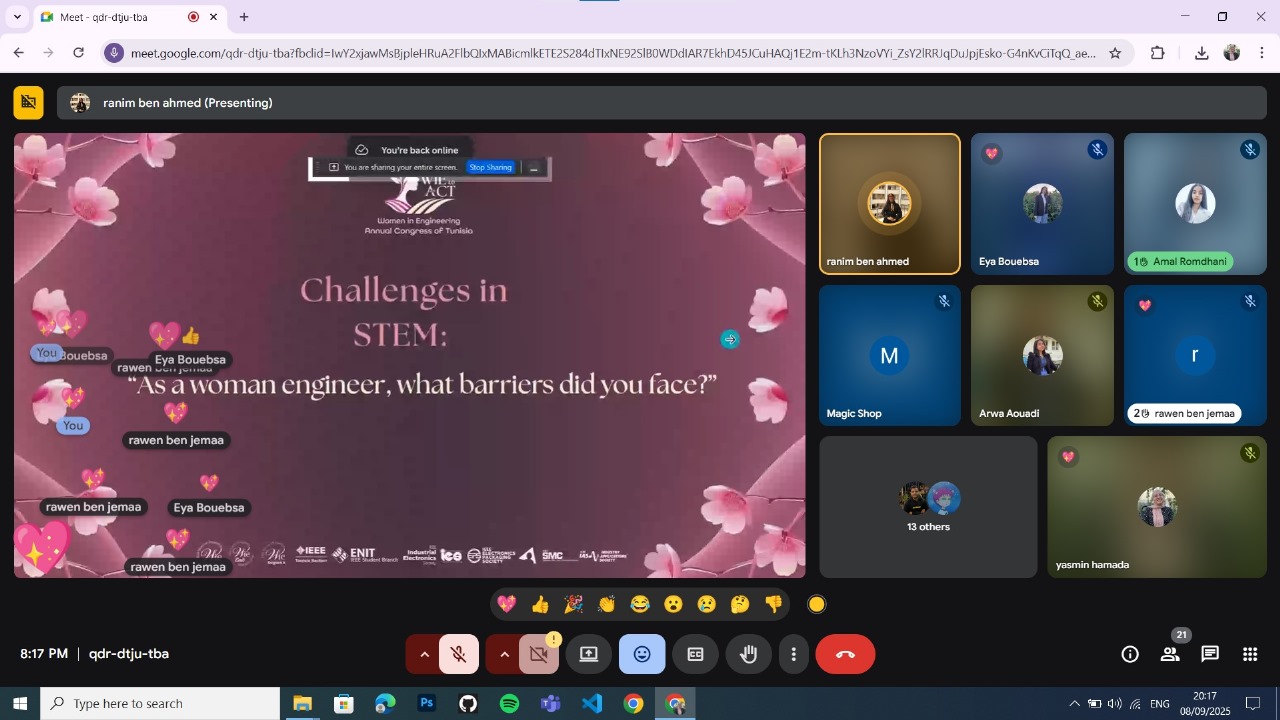Send the thumbs up reaction
Viewport: 1280px width, 720px height.
coord(540,605)
